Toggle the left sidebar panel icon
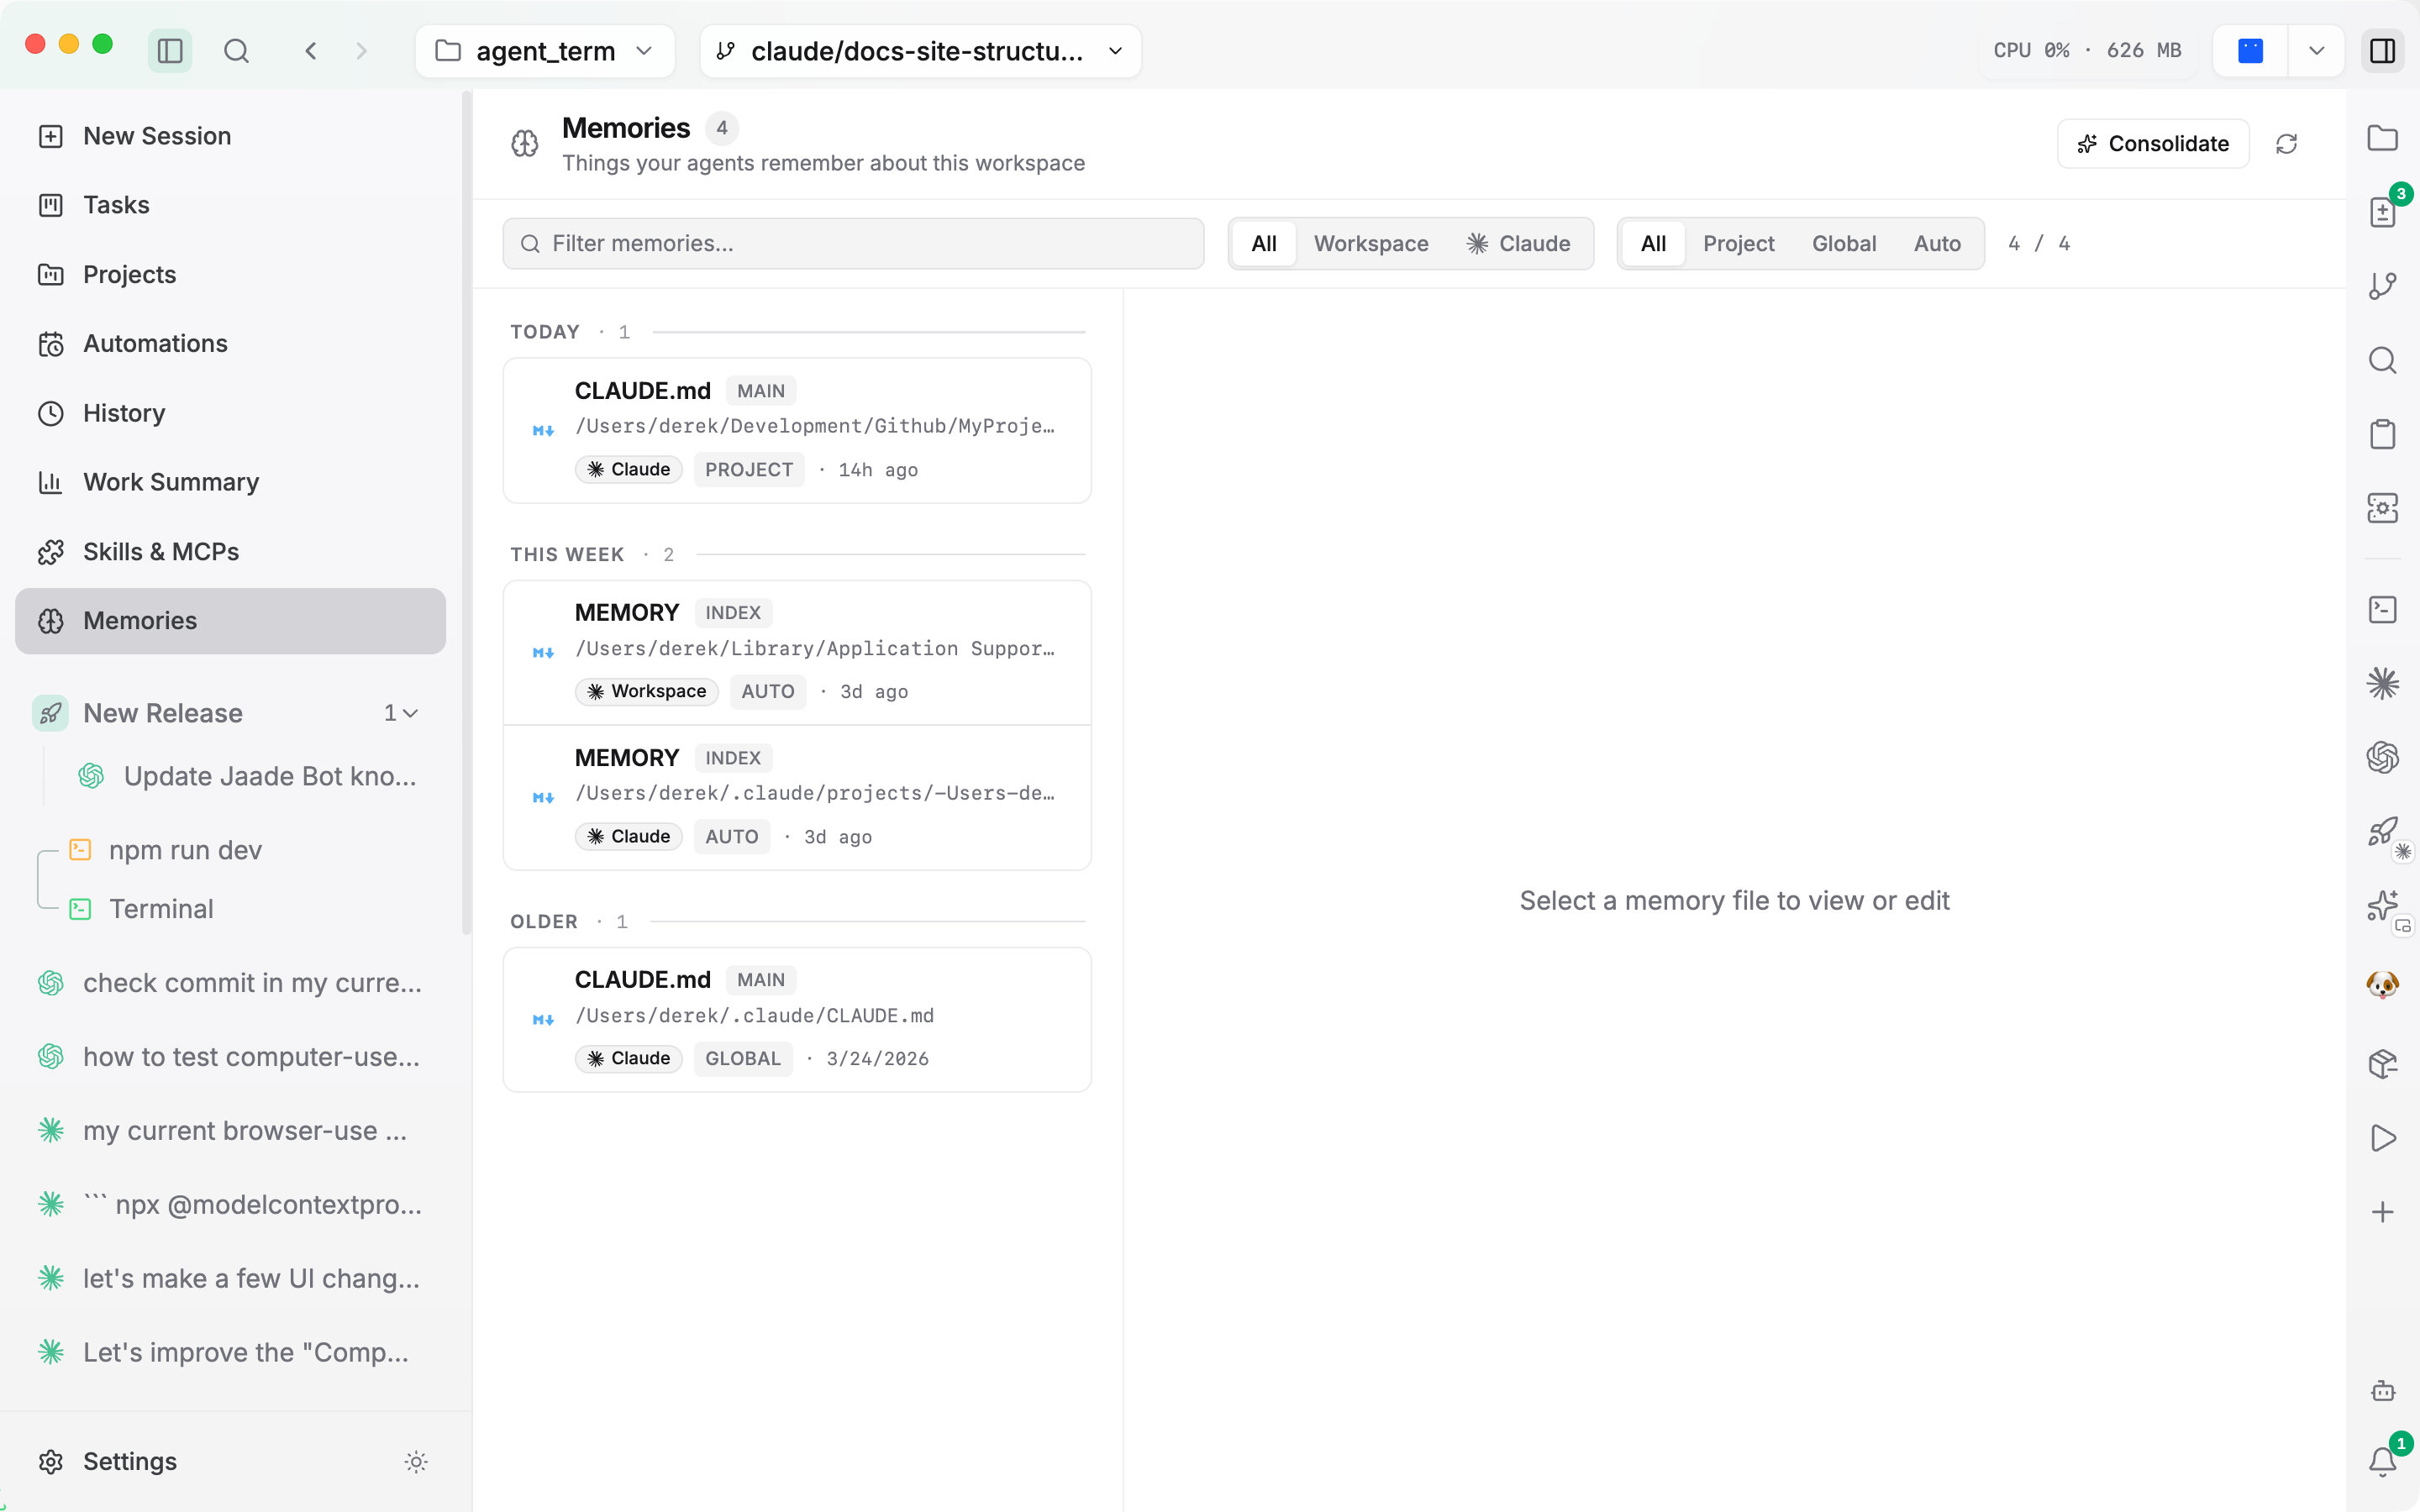This screenshot has height=1512, width=2420. pyautogui.click(x=170, y=50)
